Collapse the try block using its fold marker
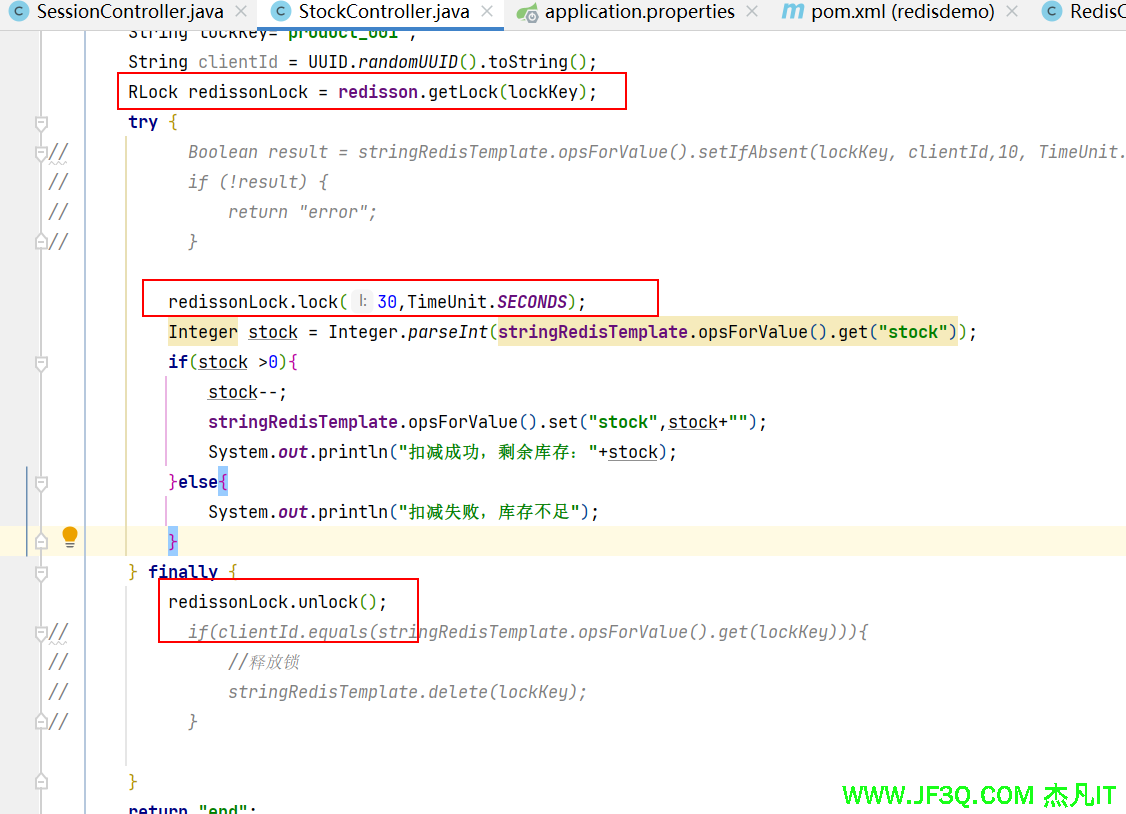Image resolution: width=1126 pixels, height=814 pixels. coord(41,122)
